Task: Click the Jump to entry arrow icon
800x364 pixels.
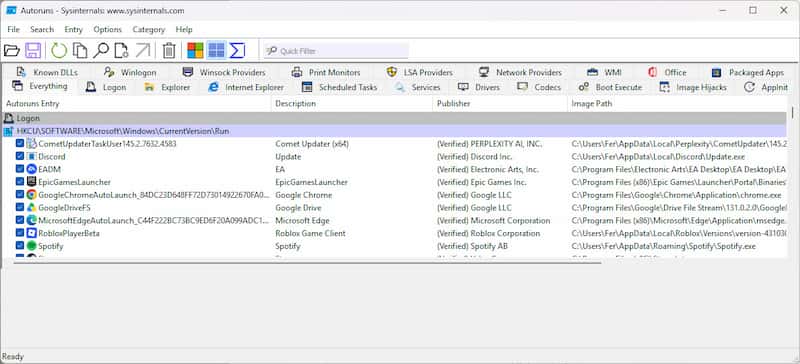Action: pos(143,51)
